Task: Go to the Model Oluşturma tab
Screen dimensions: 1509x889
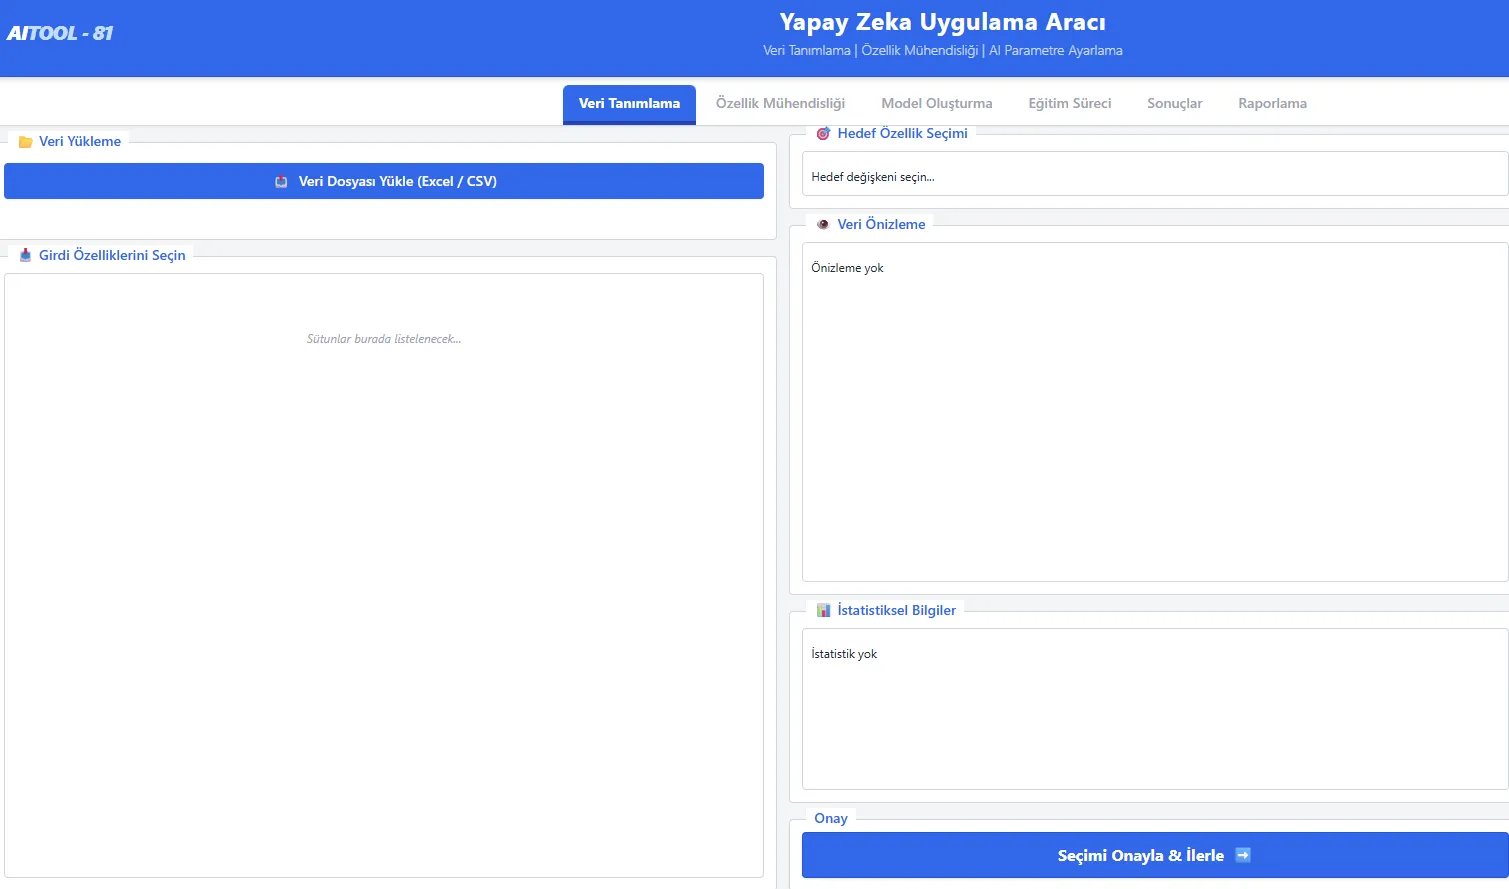Action: pyautogui.click(x=936, y=104)
